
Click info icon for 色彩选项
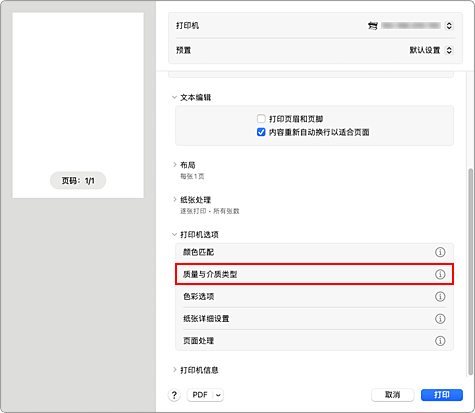point(440,296)
